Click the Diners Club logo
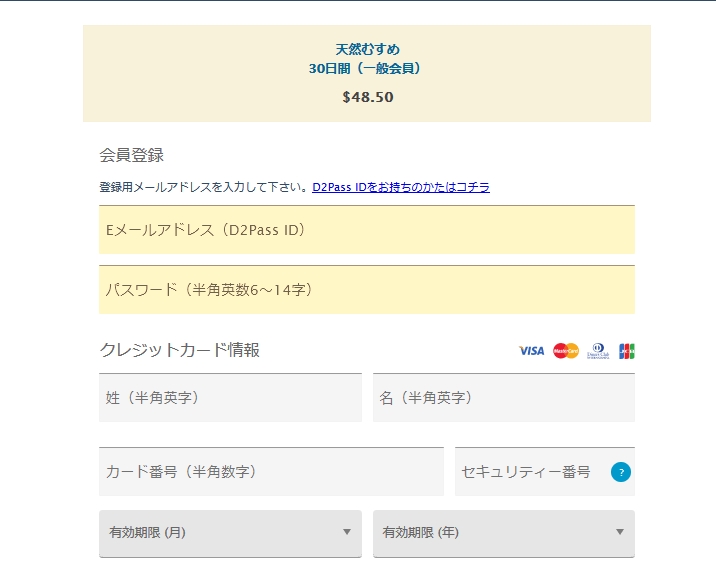 coord(597,351)
